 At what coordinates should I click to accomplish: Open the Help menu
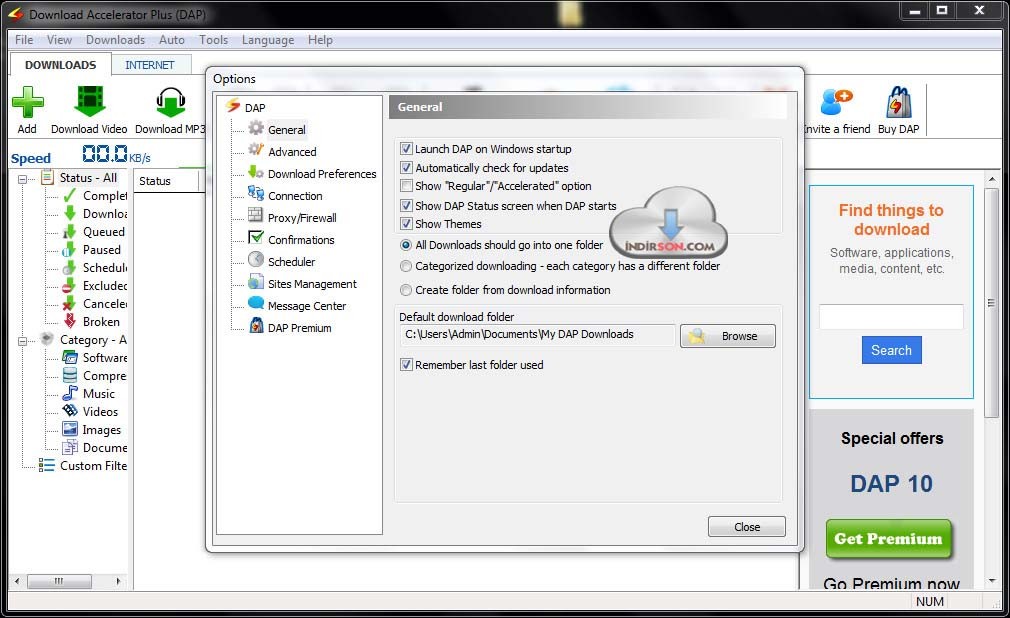click(x=320, y=40)
